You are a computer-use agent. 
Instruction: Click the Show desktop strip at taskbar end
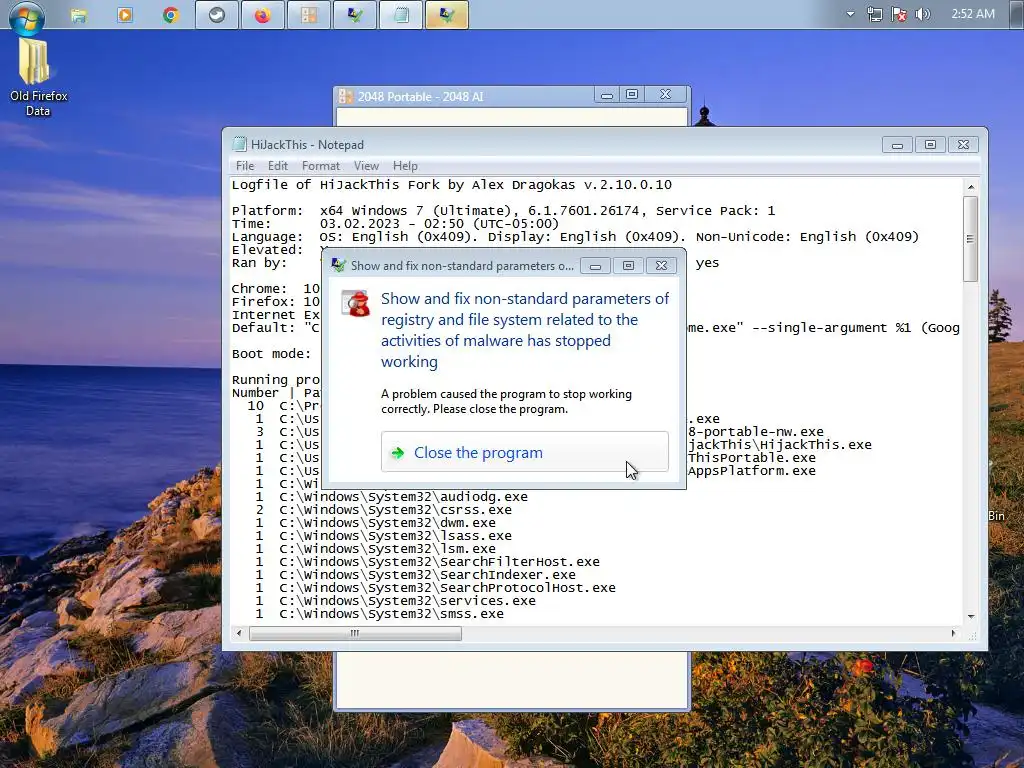(x=1018, y=14)
